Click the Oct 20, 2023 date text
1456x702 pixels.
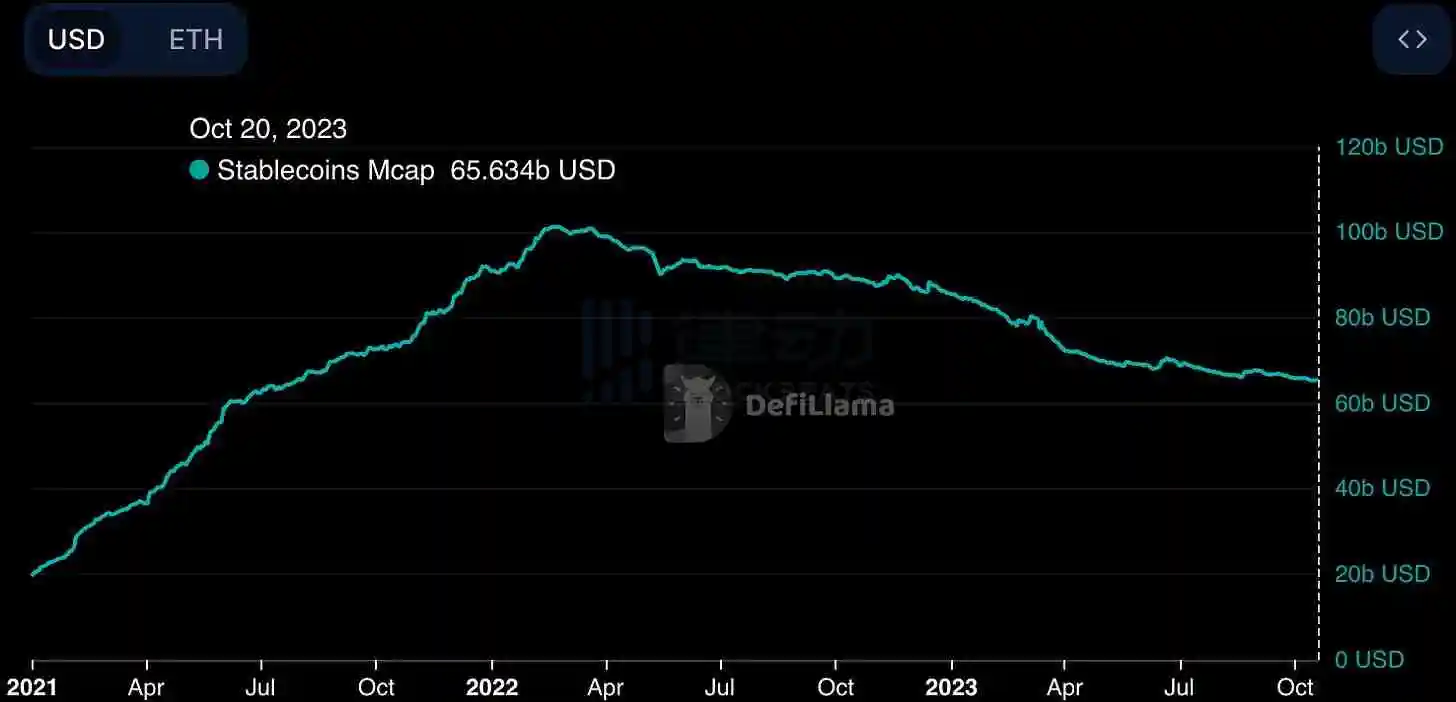click(268, 128)
